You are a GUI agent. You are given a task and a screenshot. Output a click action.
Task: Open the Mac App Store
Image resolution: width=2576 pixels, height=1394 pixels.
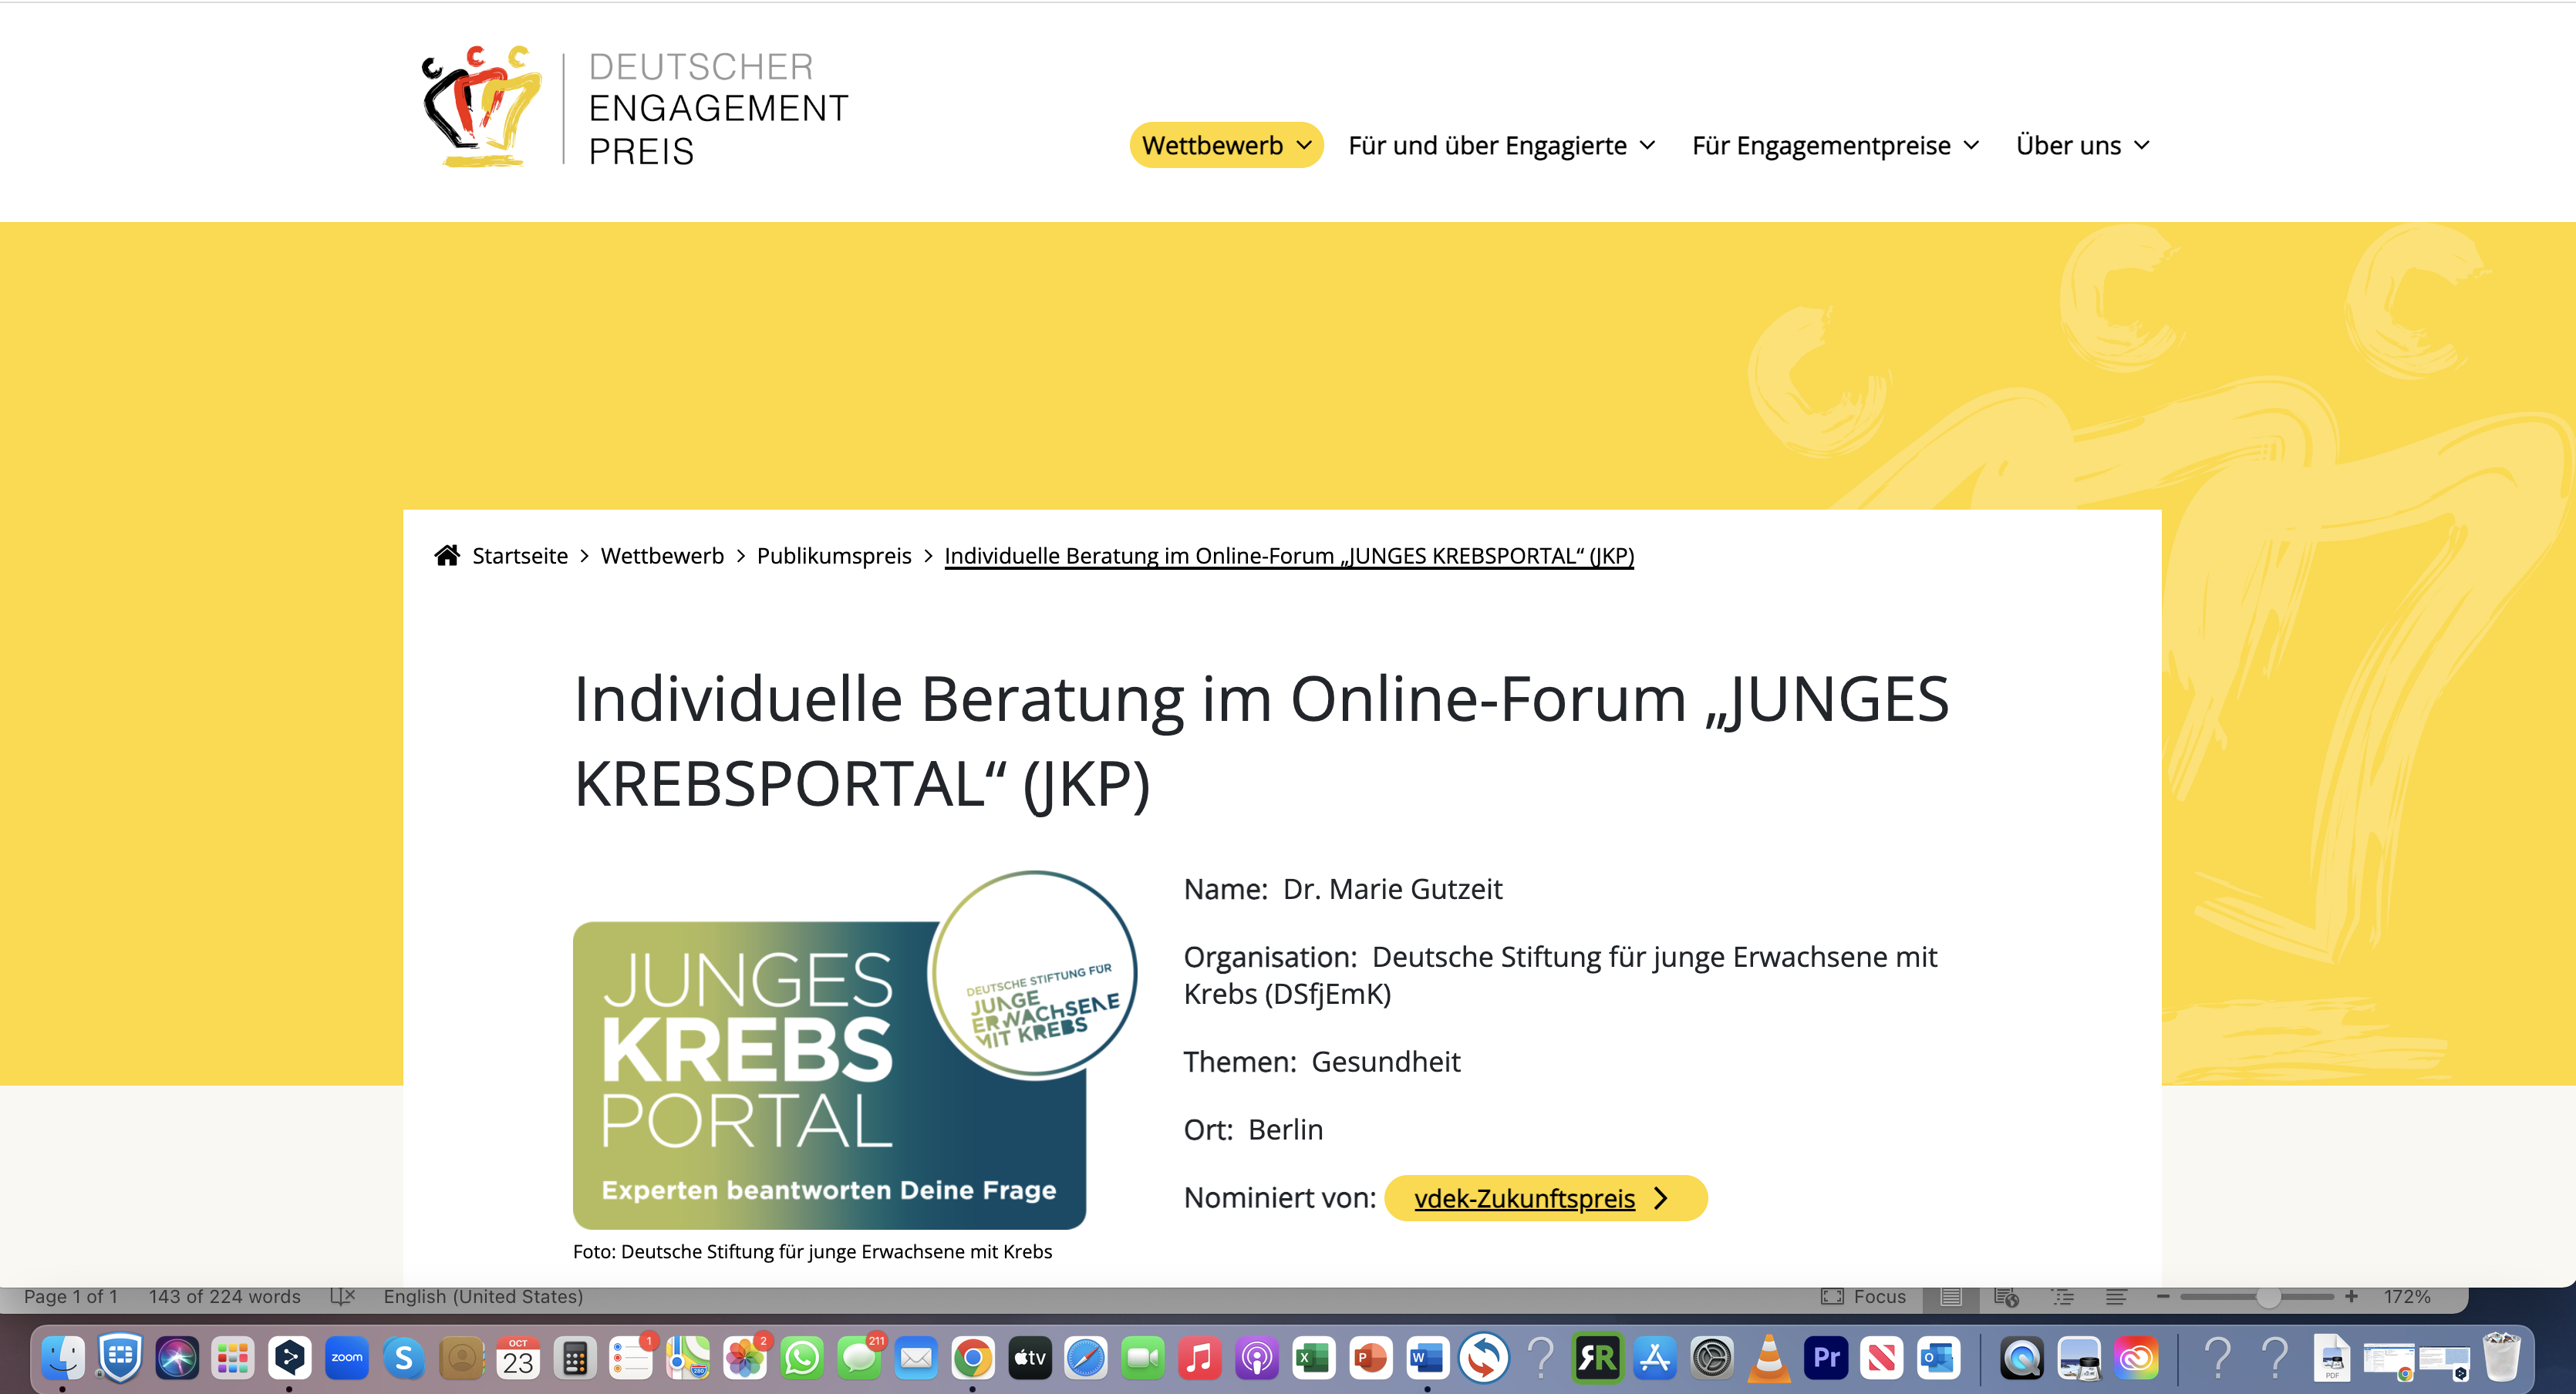(1655, 1357)
